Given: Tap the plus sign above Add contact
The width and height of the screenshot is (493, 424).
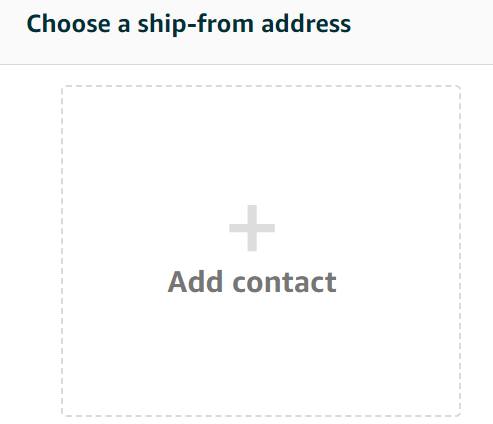Looking at the screenshot, I should (252, 228).
